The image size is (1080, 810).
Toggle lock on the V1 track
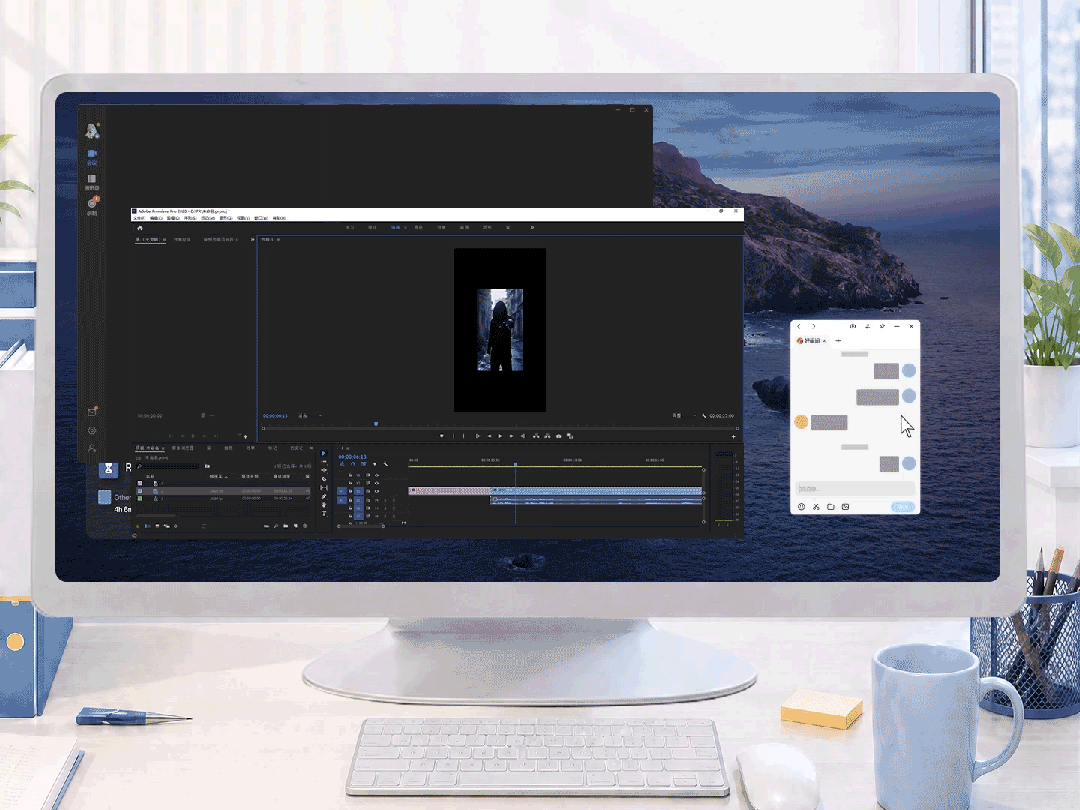[x=350, y=491]
